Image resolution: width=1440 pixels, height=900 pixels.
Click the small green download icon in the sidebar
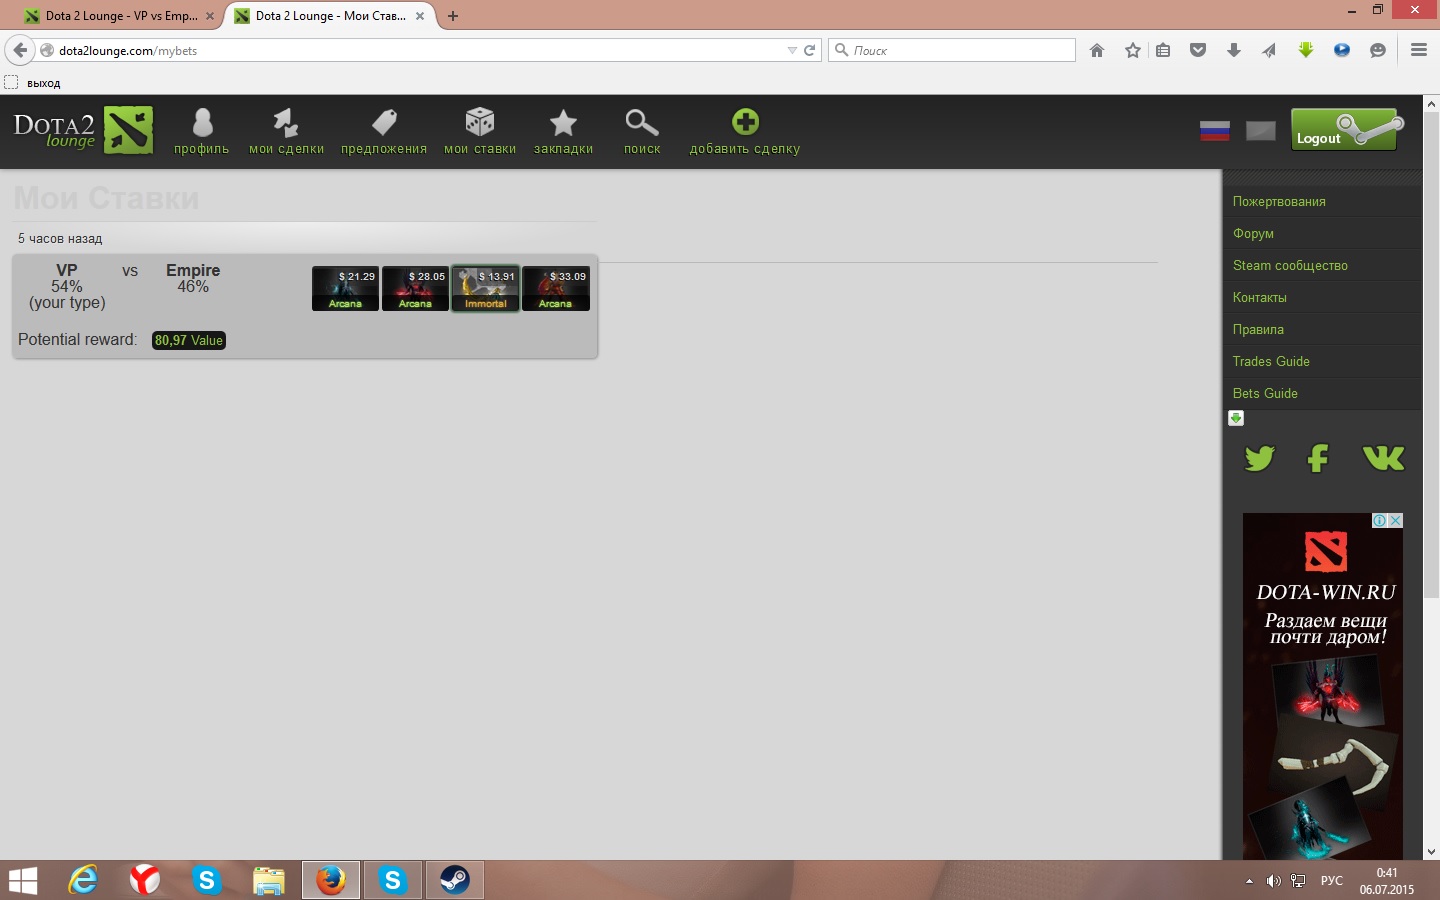click(x=1236, y=418)
